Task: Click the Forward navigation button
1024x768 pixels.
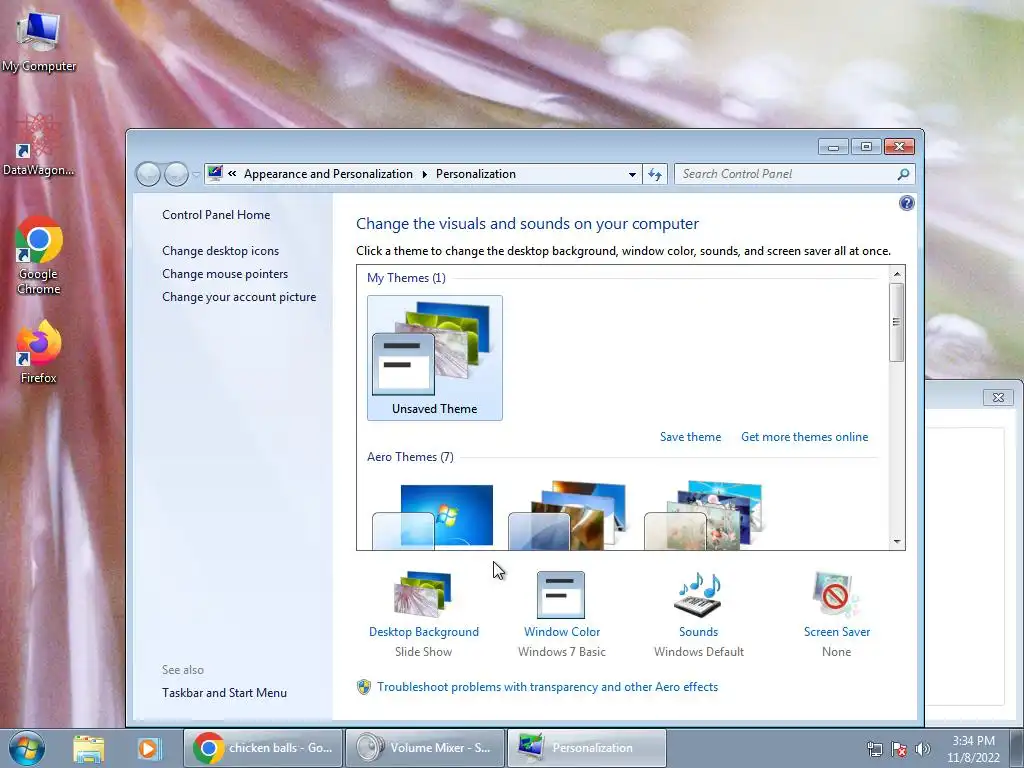Action: coord(176,174)
